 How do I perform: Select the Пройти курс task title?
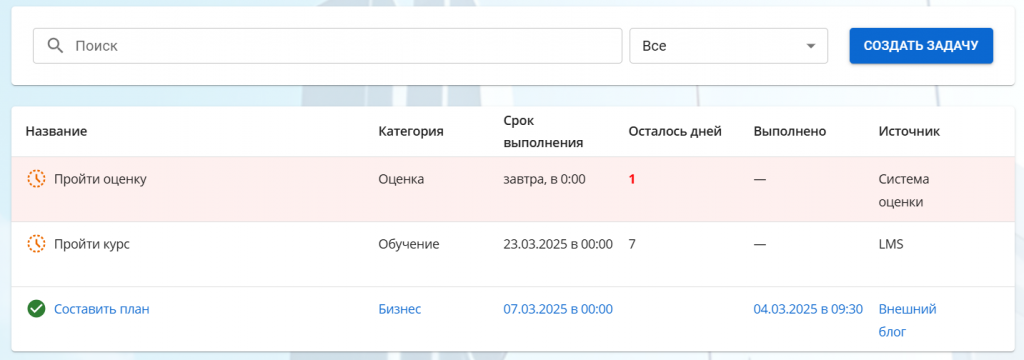click(x=91, y=244)
